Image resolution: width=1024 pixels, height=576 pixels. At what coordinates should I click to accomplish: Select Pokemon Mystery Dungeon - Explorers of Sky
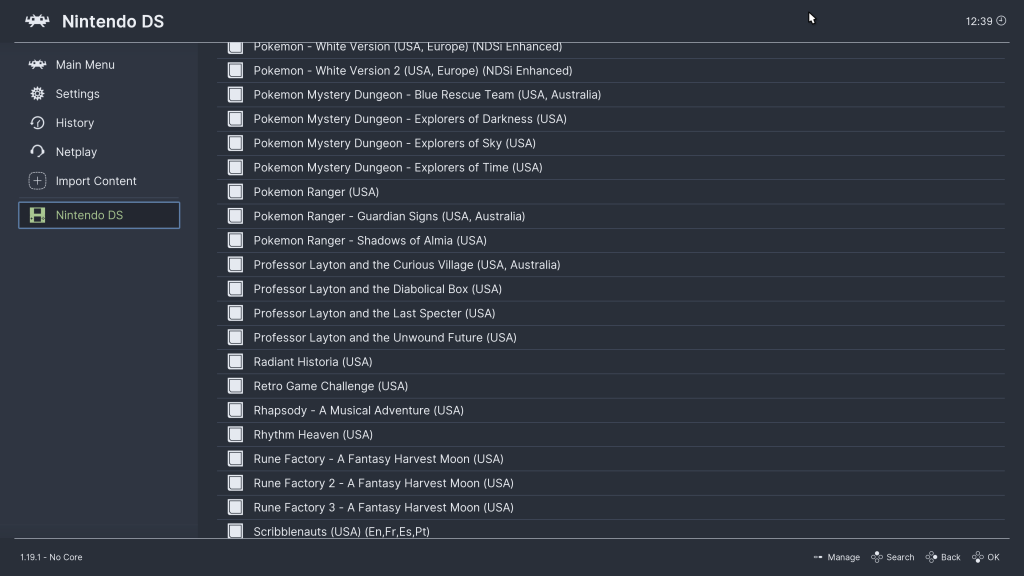[394, 143]
